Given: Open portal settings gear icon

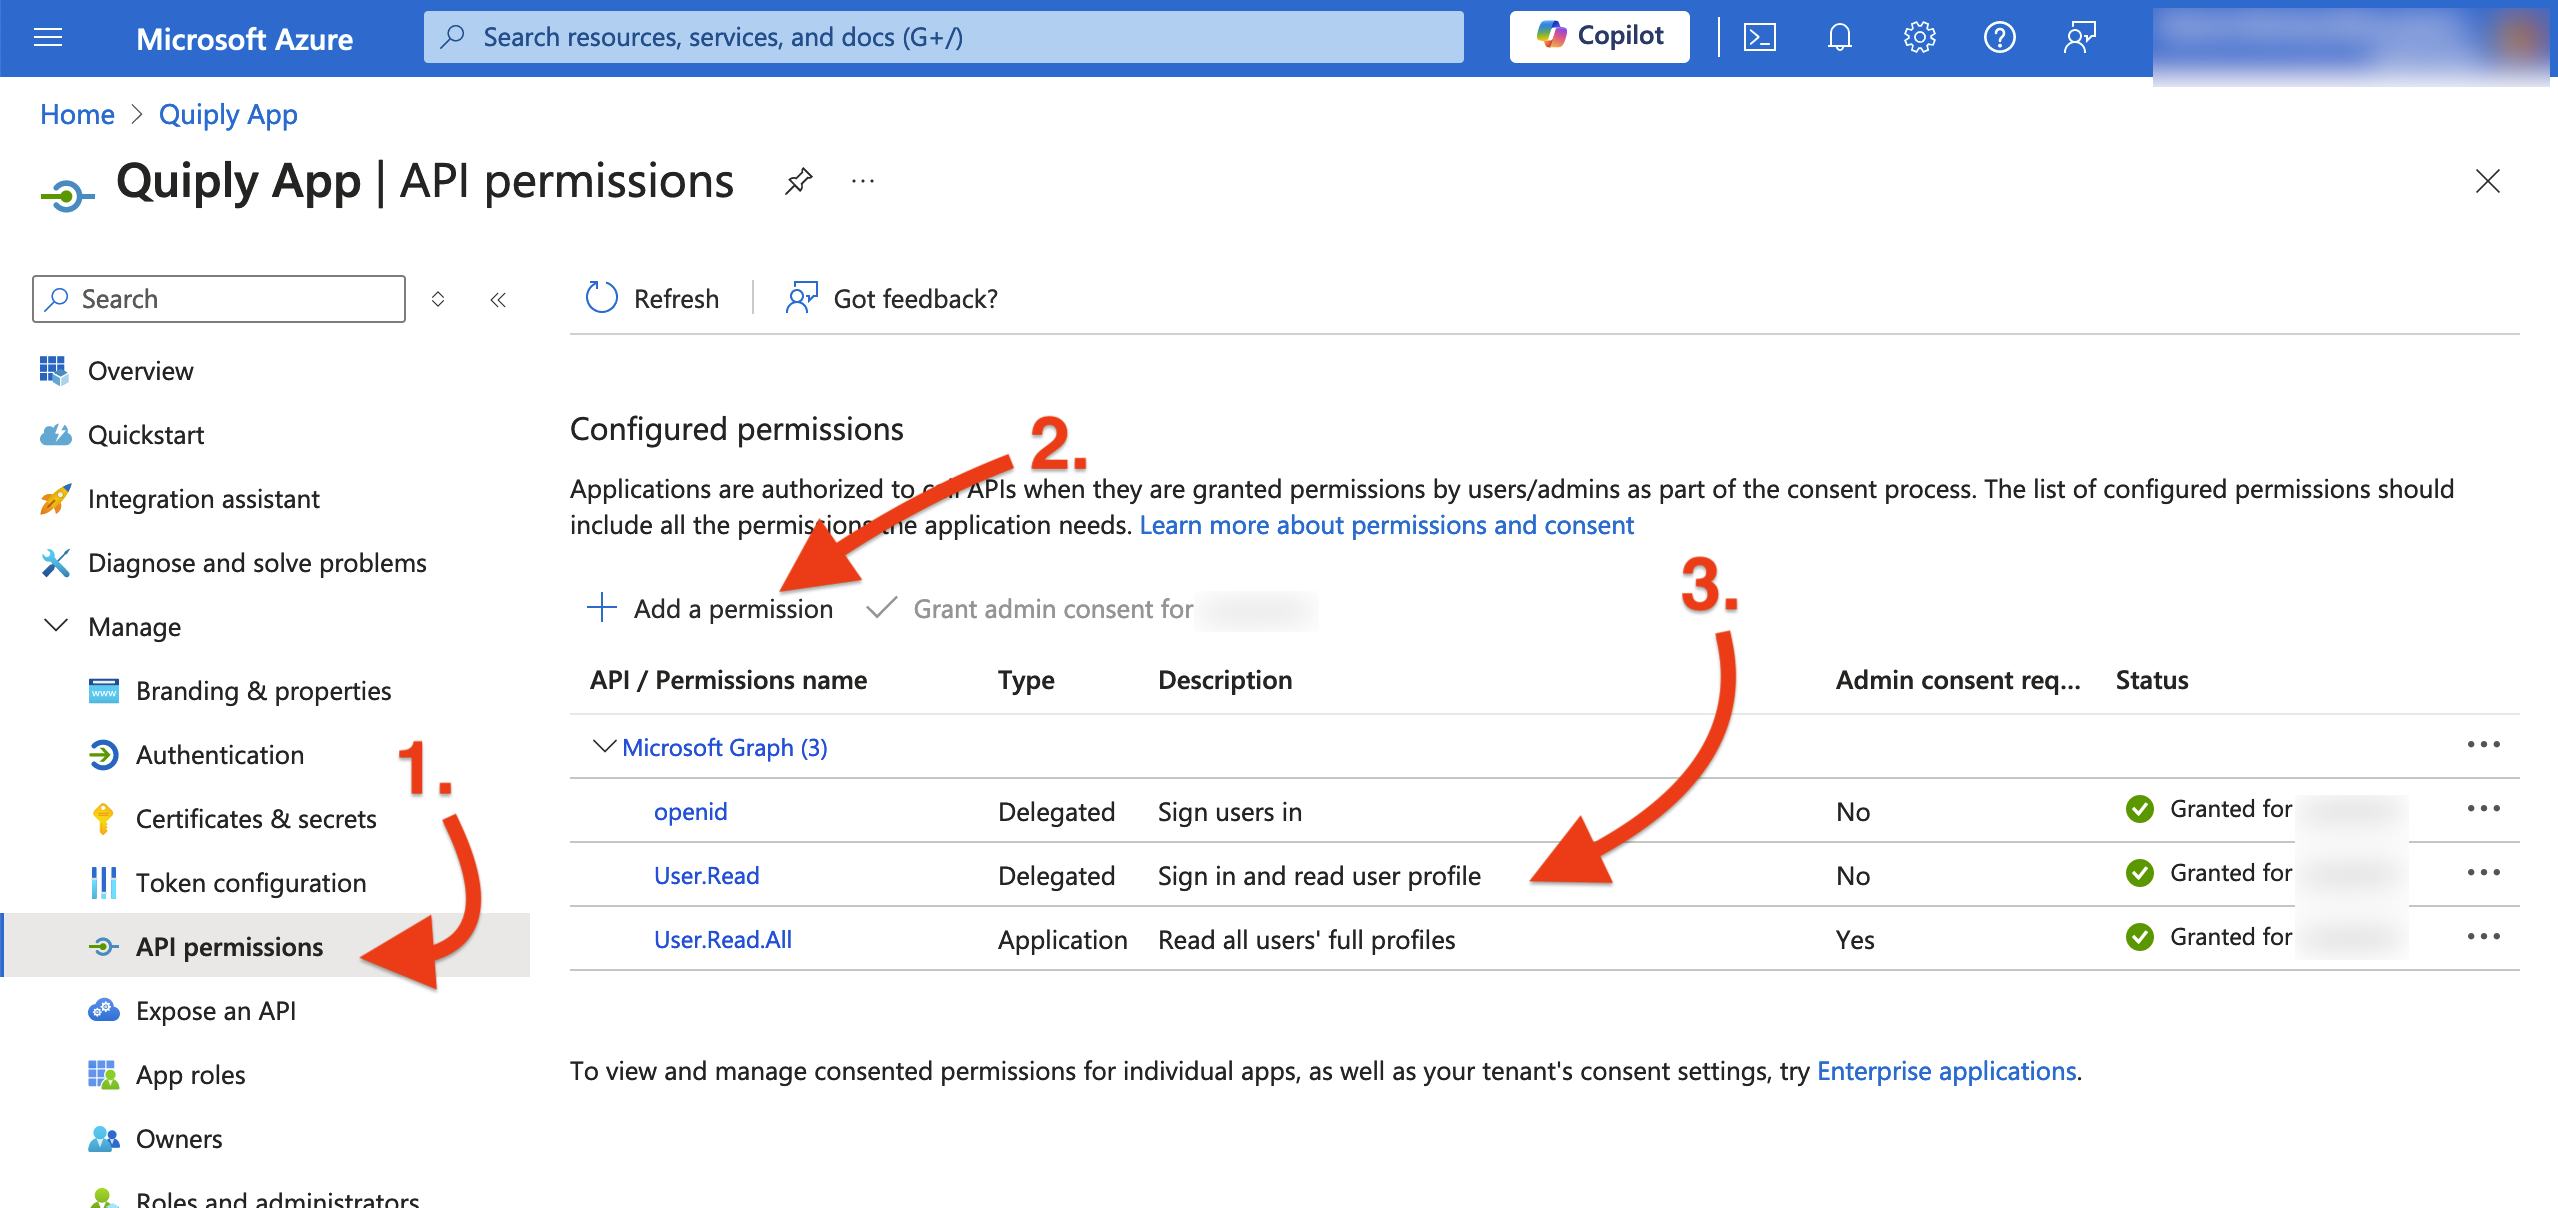Looking at the screenshot, I should 1919,38.
